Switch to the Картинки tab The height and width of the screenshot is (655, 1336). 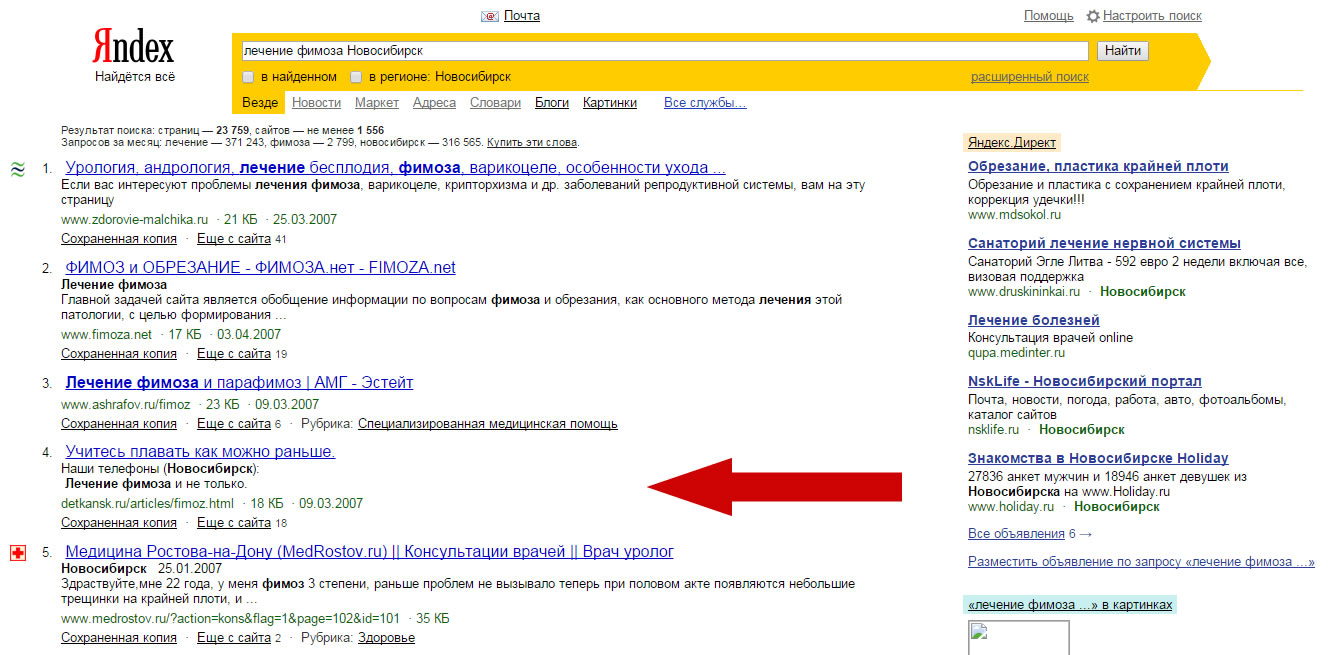[610, 103]
